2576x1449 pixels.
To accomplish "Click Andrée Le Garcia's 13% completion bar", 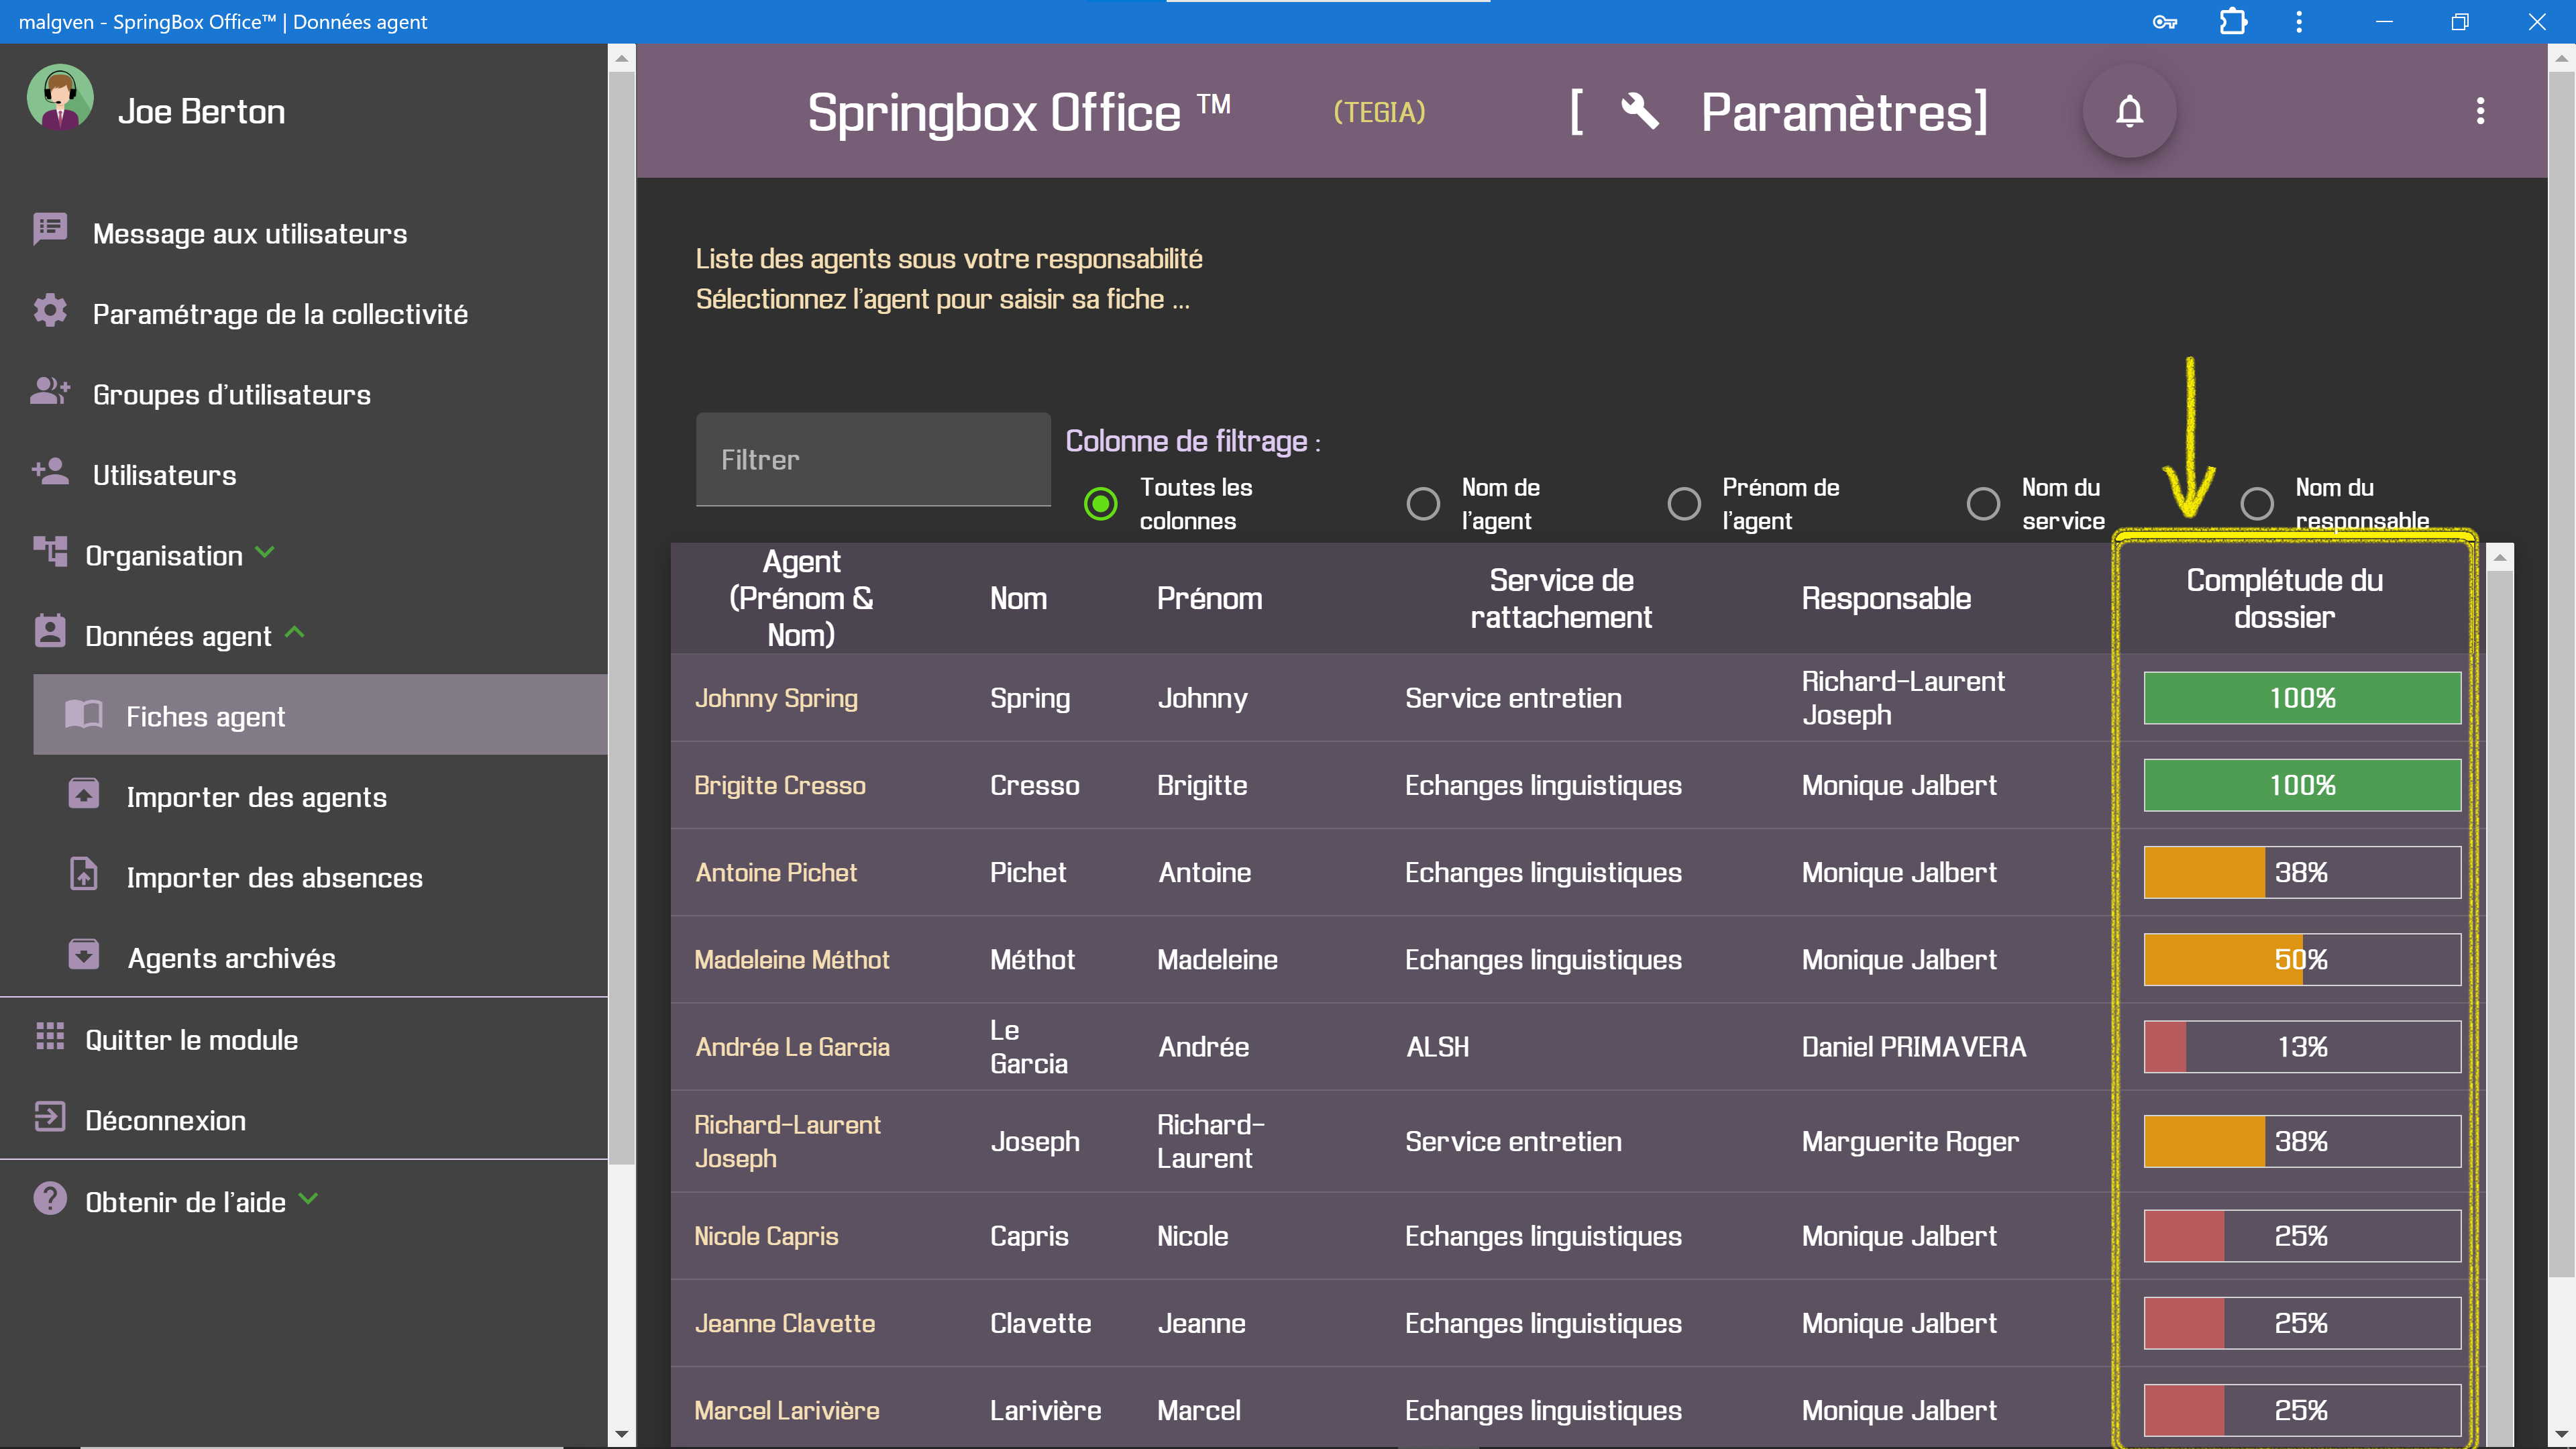I will (2302, 1047).
